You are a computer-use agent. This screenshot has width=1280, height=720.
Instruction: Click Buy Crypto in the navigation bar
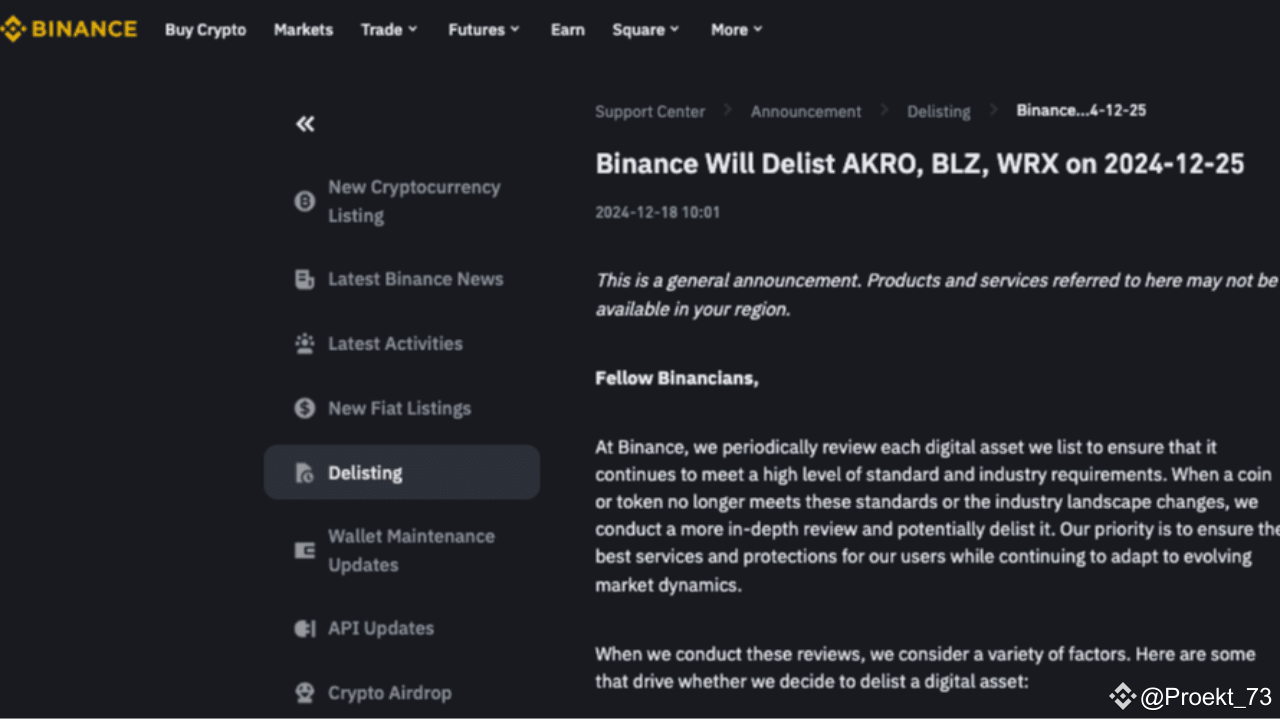205,29
